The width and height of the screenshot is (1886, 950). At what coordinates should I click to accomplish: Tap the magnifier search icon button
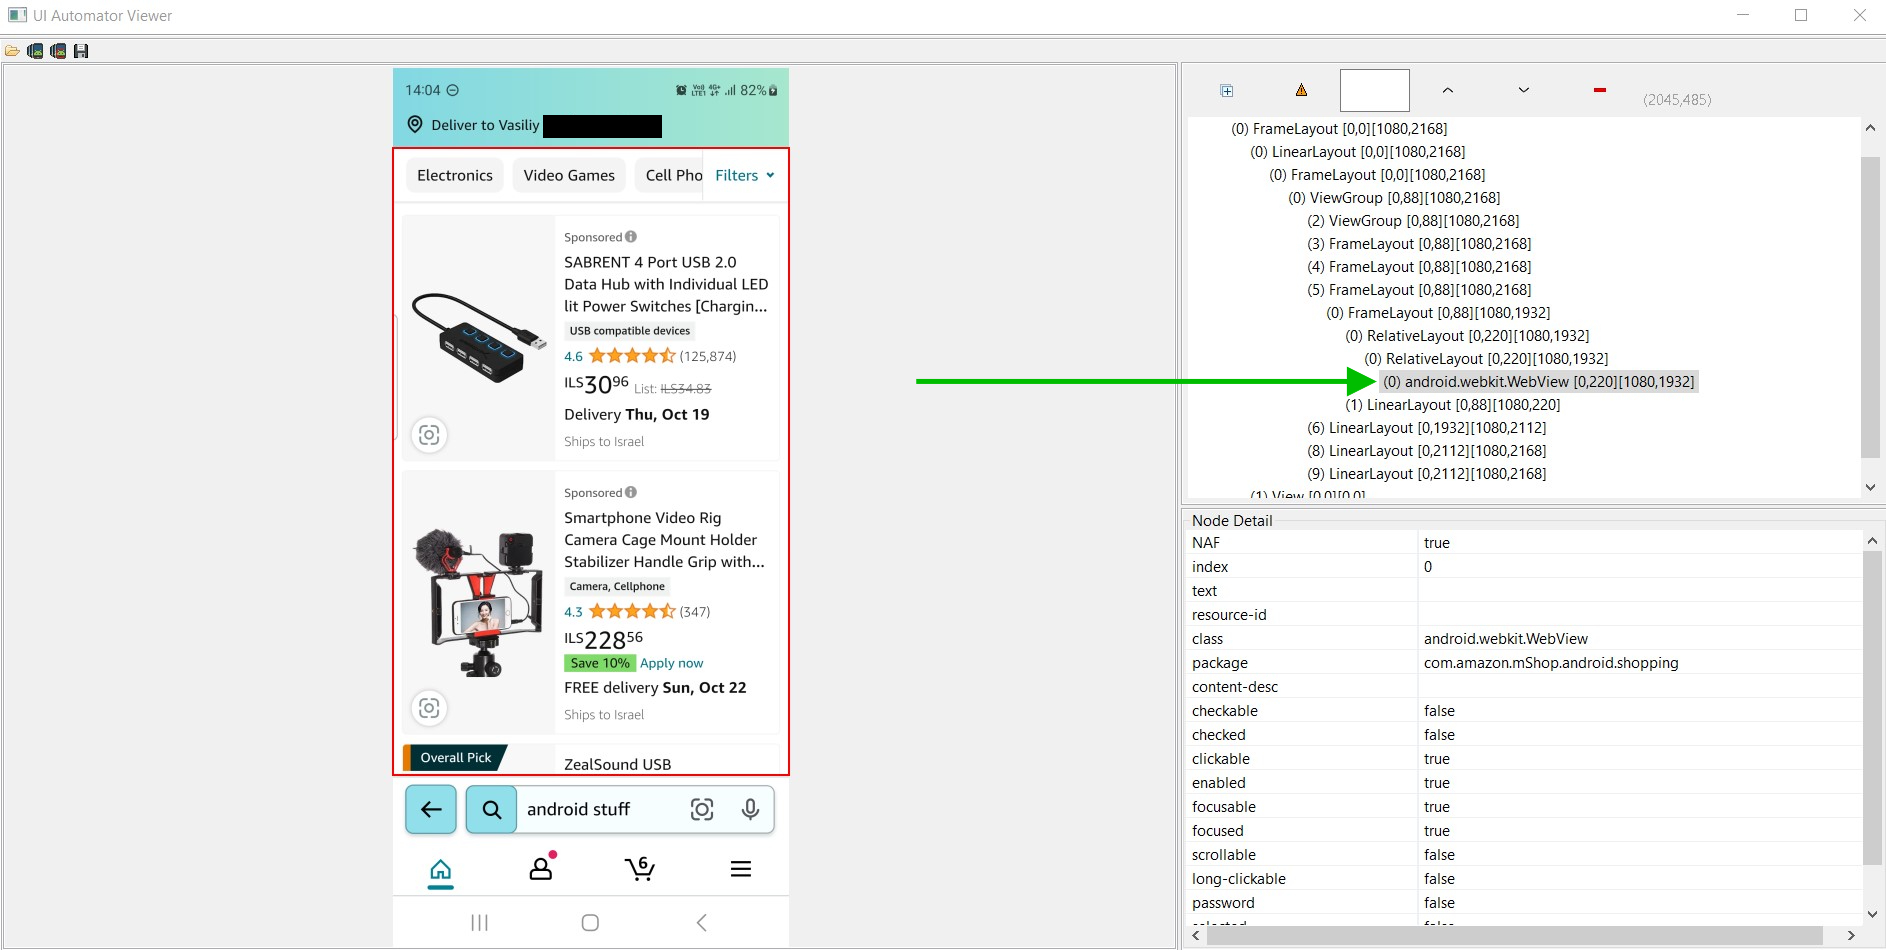tap(492, 809)
